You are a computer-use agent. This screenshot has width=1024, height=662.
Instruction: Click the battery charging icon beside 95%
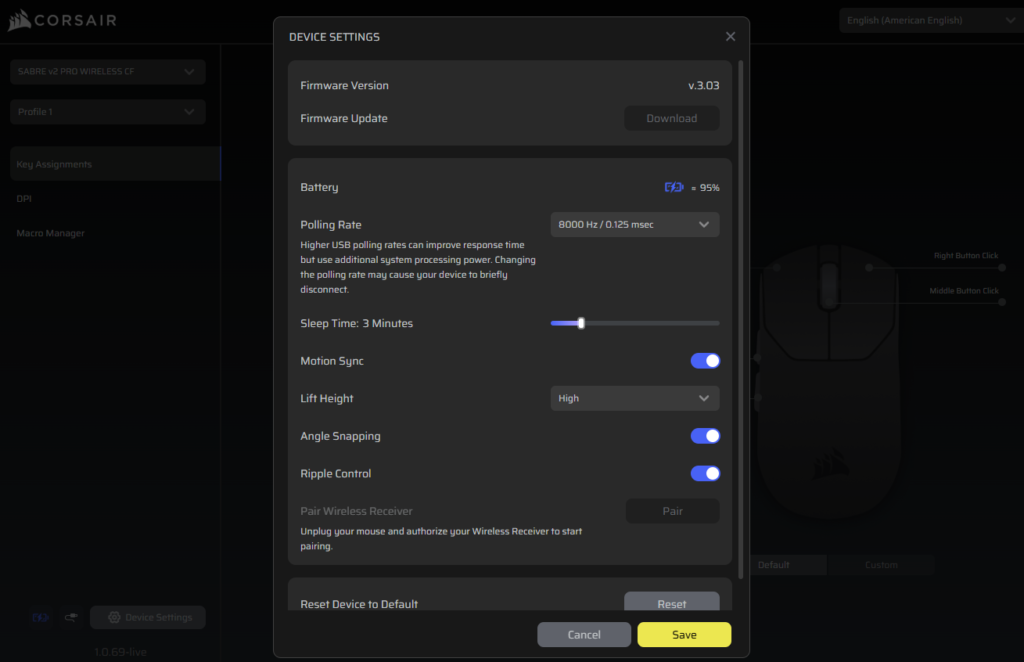675,187
